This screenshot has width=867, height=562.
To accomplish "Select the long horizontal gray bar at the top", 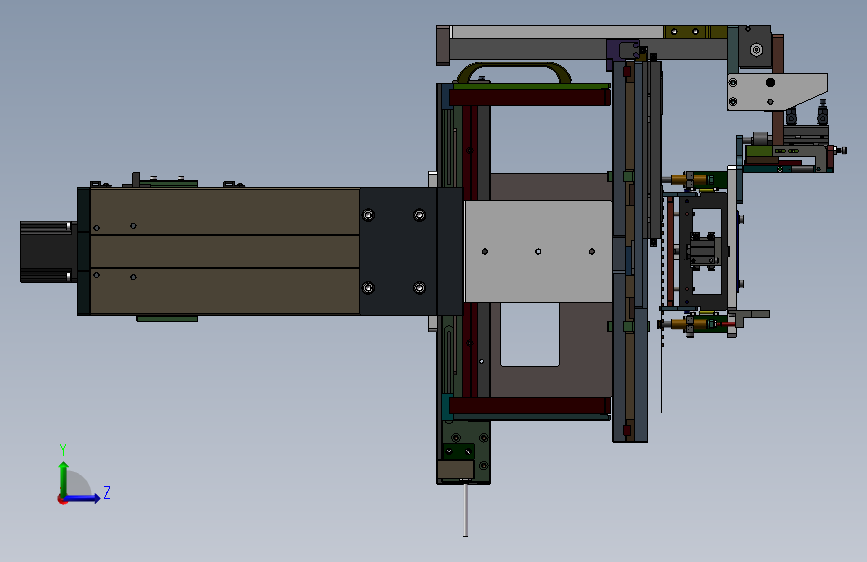I will pos(557,32).
